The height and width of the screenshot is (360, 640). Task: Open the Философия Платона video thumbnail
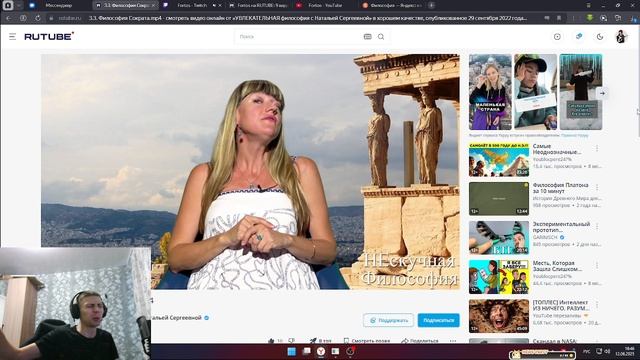(499, 199)
